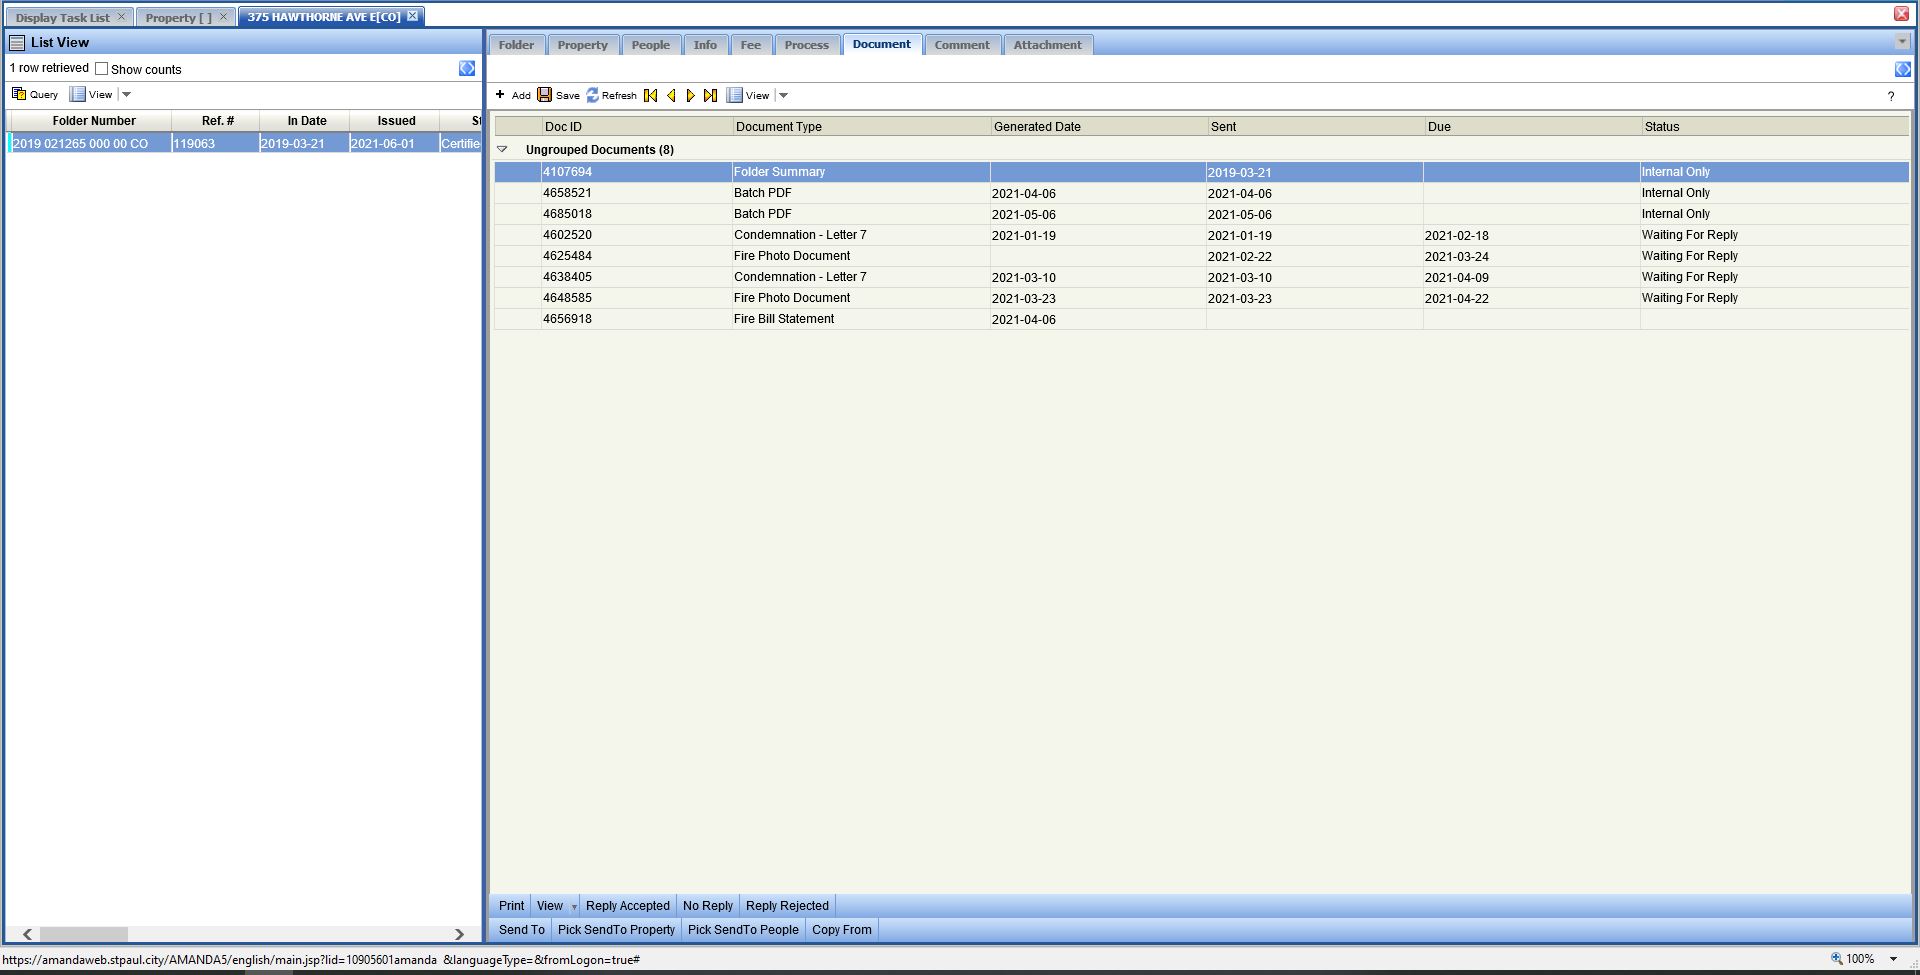
Task: Collapse the Ungrouped Documents group
Action: pyautogui.click(x=502, y=149)
